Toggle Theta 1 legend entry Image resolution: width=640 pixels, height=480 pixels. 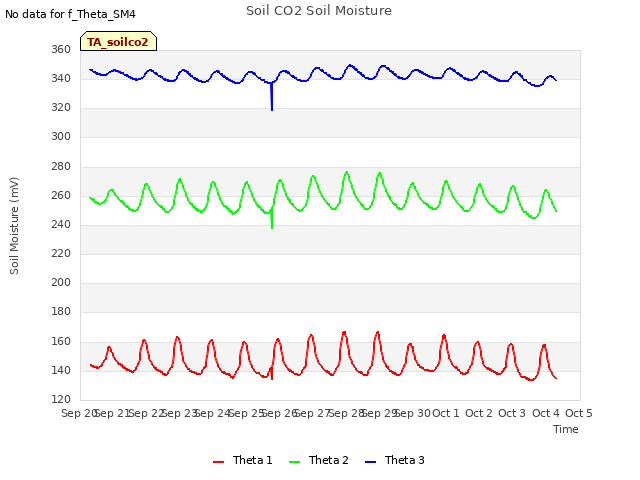pos(242,460)
